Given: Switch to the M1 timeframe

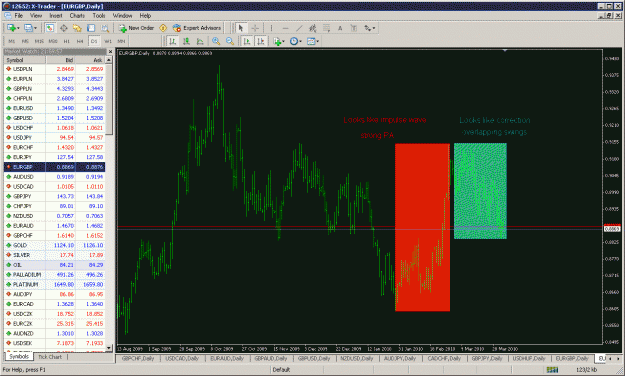Looking at the screenshot, I should point(12,41).
